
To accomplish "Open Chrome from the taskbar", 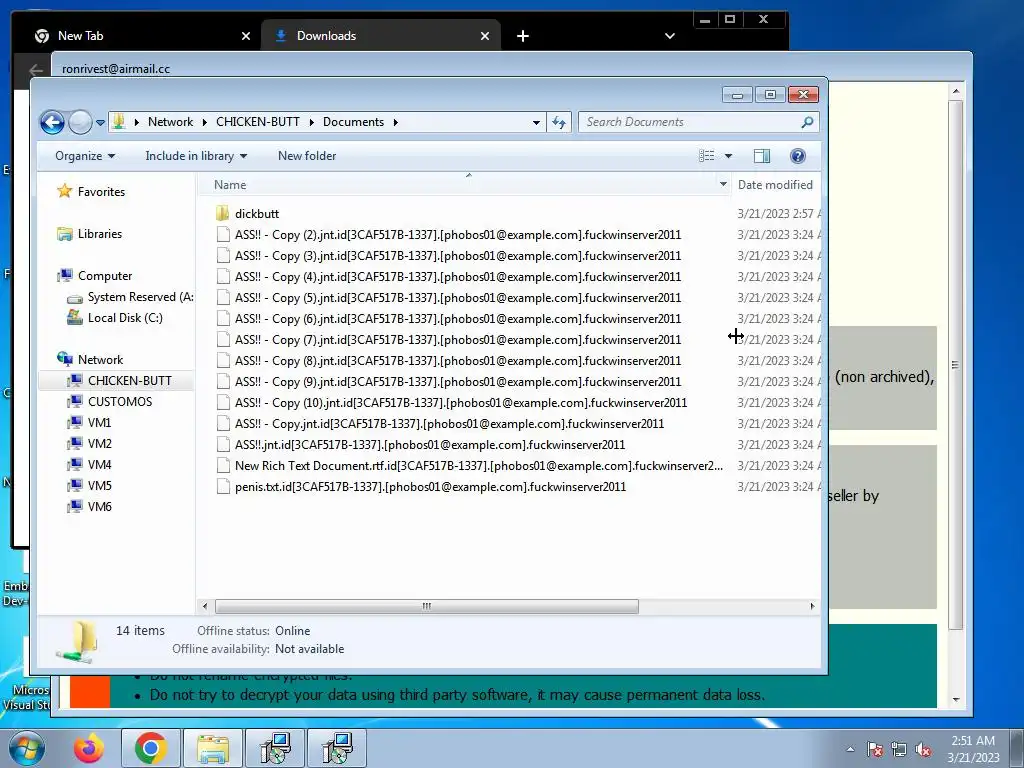I will [x=151, y=748].
